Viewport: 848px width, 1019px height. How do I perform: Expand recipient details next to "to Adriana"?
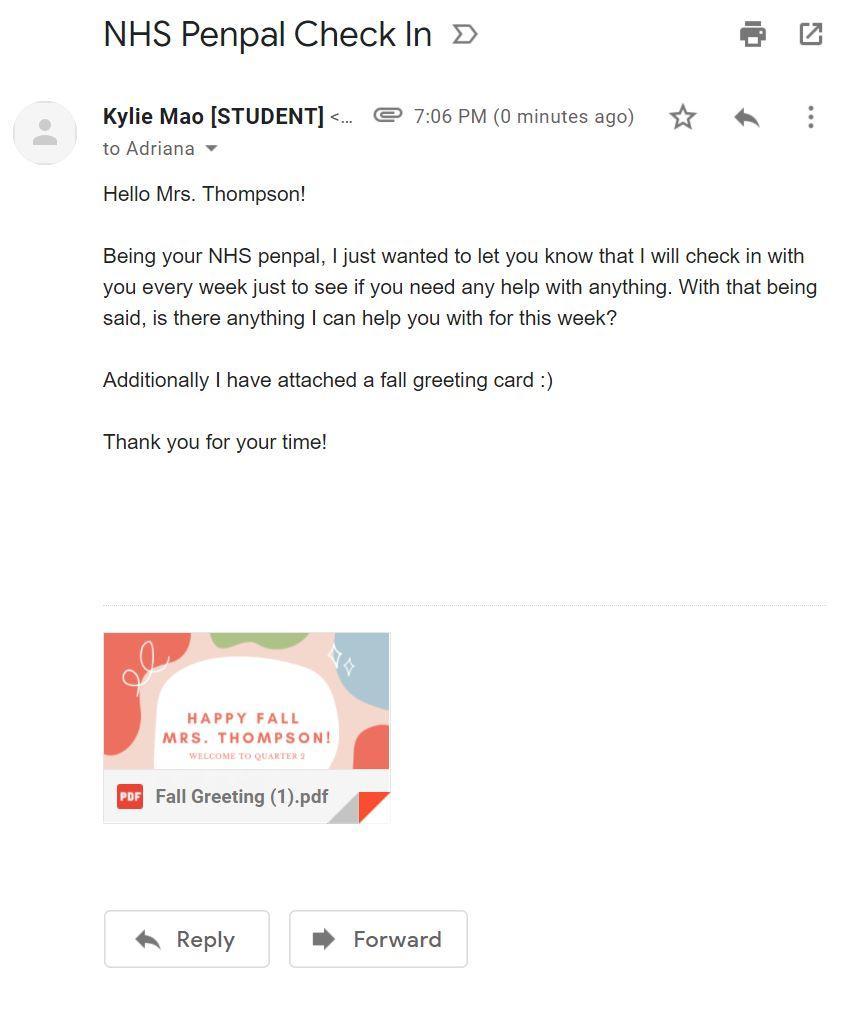(211, 149)
